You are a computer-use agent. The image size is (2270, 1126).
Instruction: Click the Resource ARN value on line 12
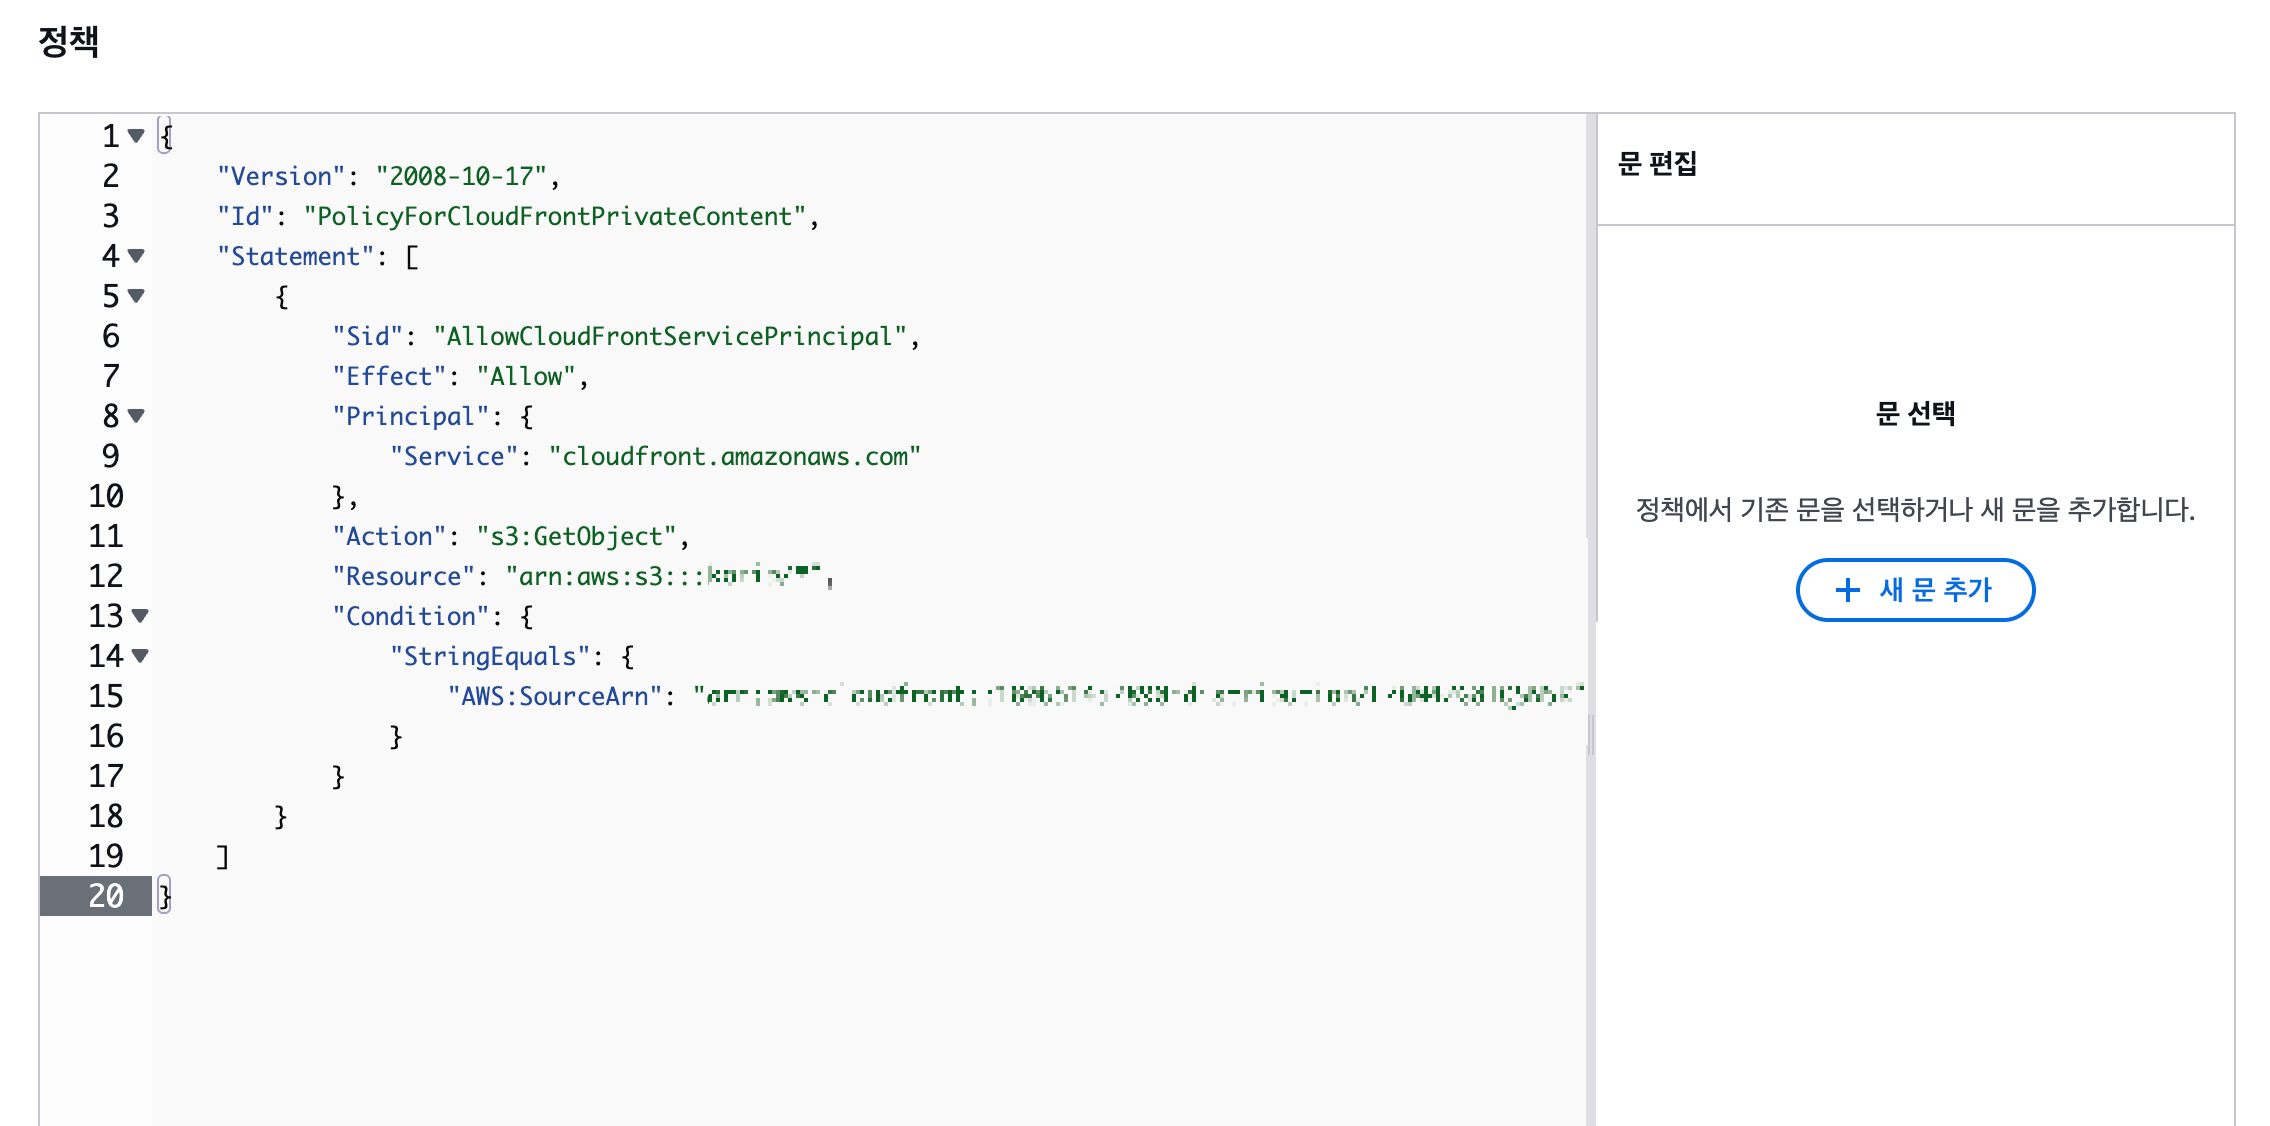point(665,576)
